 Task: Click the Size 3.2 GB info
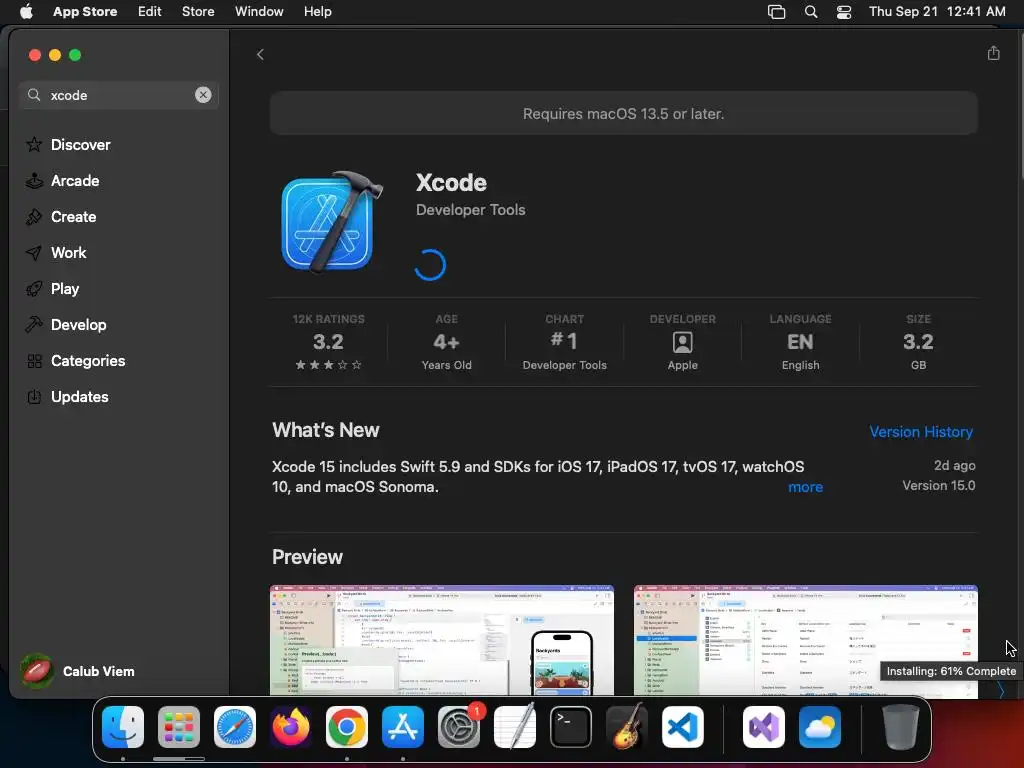(918, 342)
